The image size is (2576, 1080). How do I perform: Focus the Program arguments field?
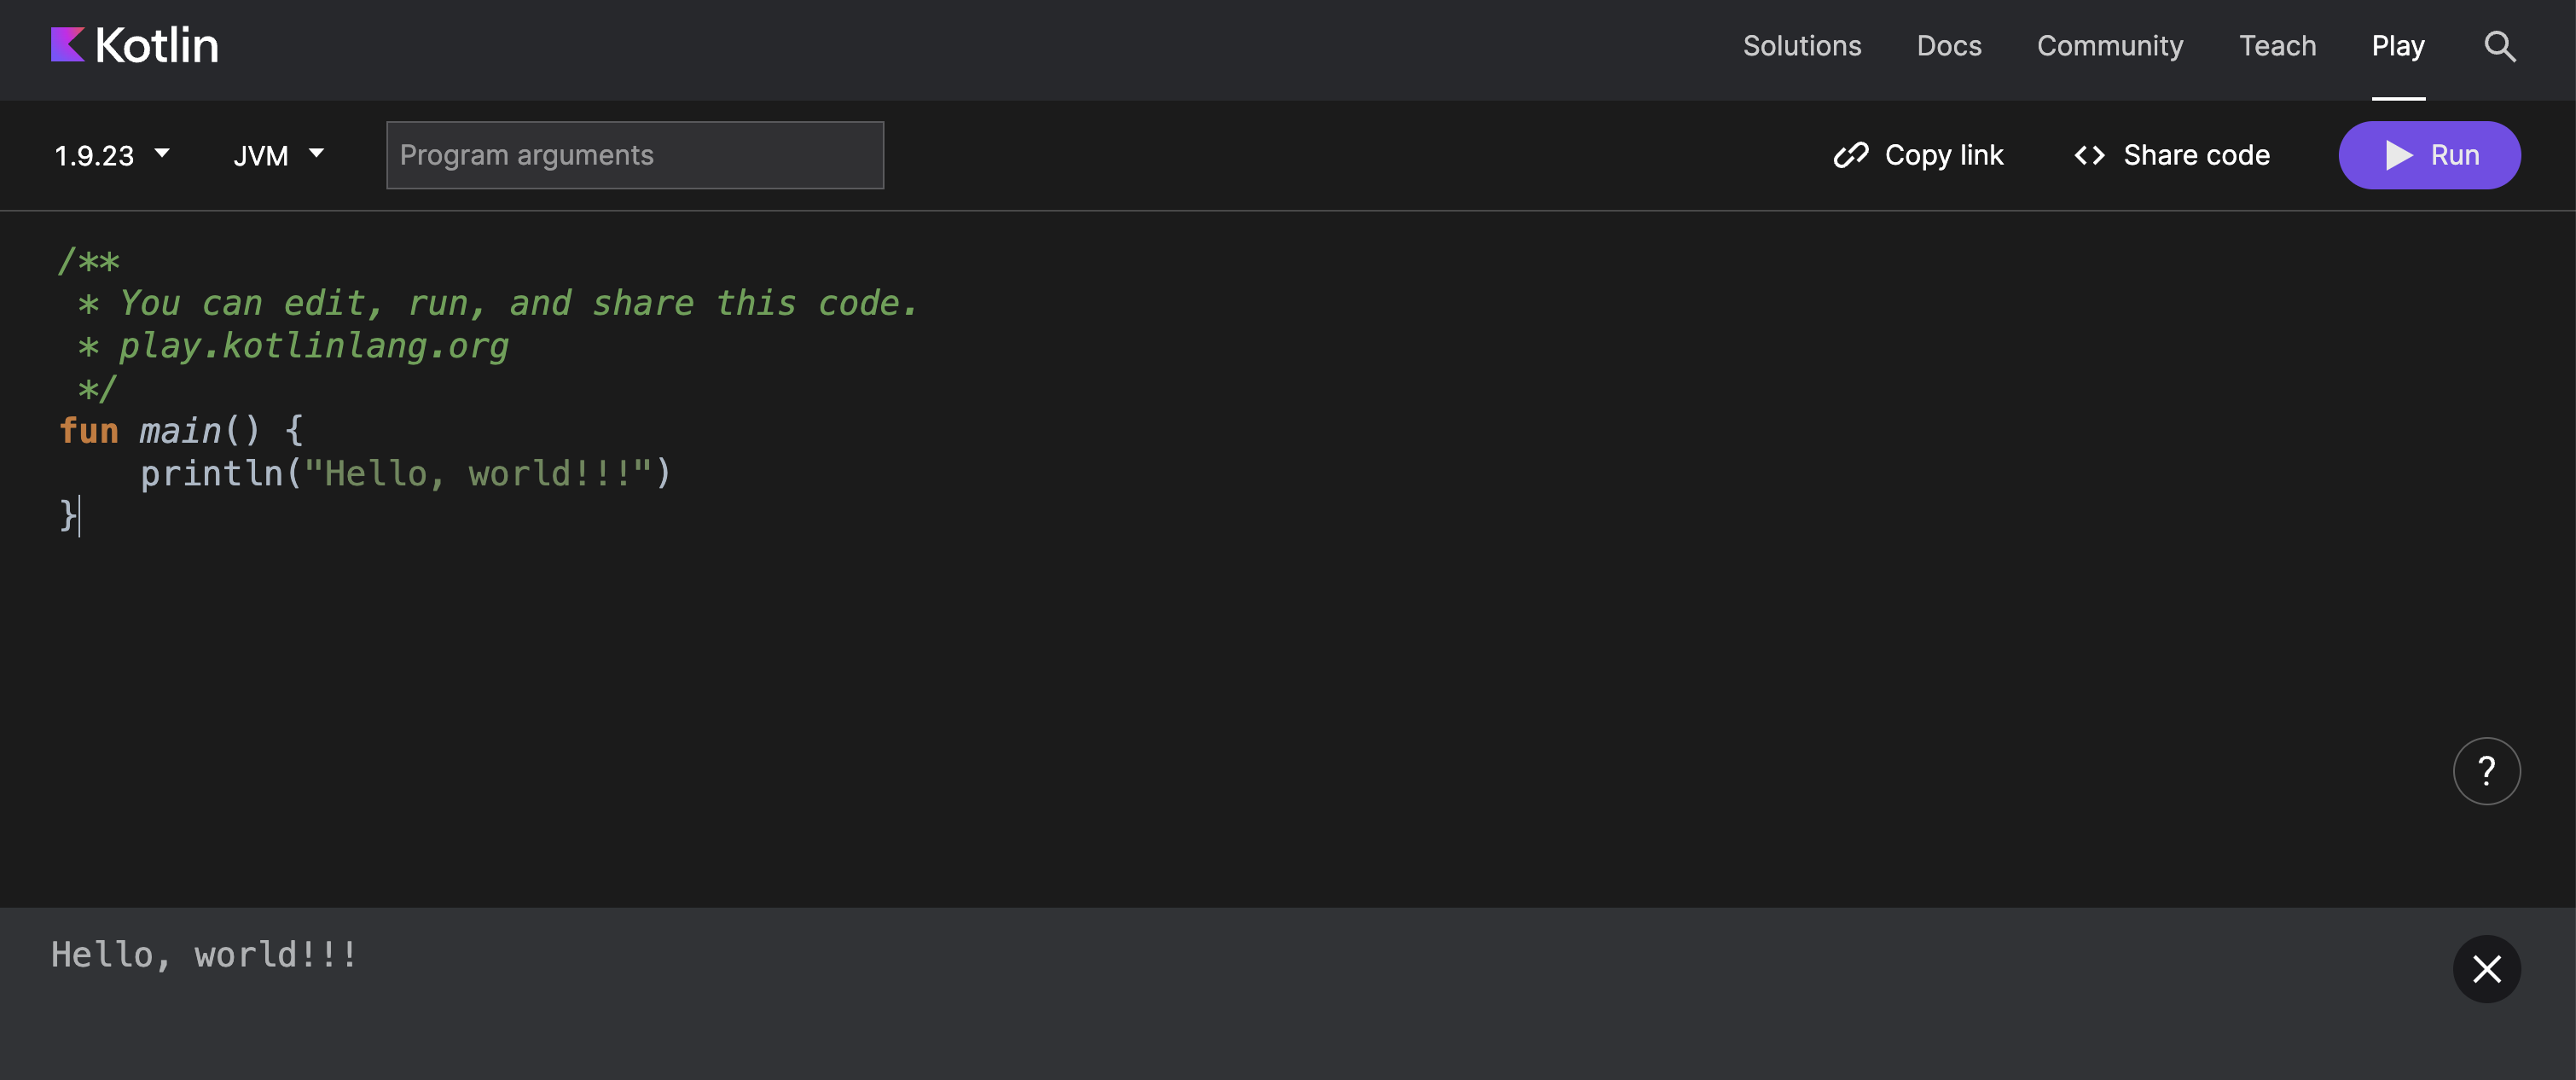coord(634,155)
